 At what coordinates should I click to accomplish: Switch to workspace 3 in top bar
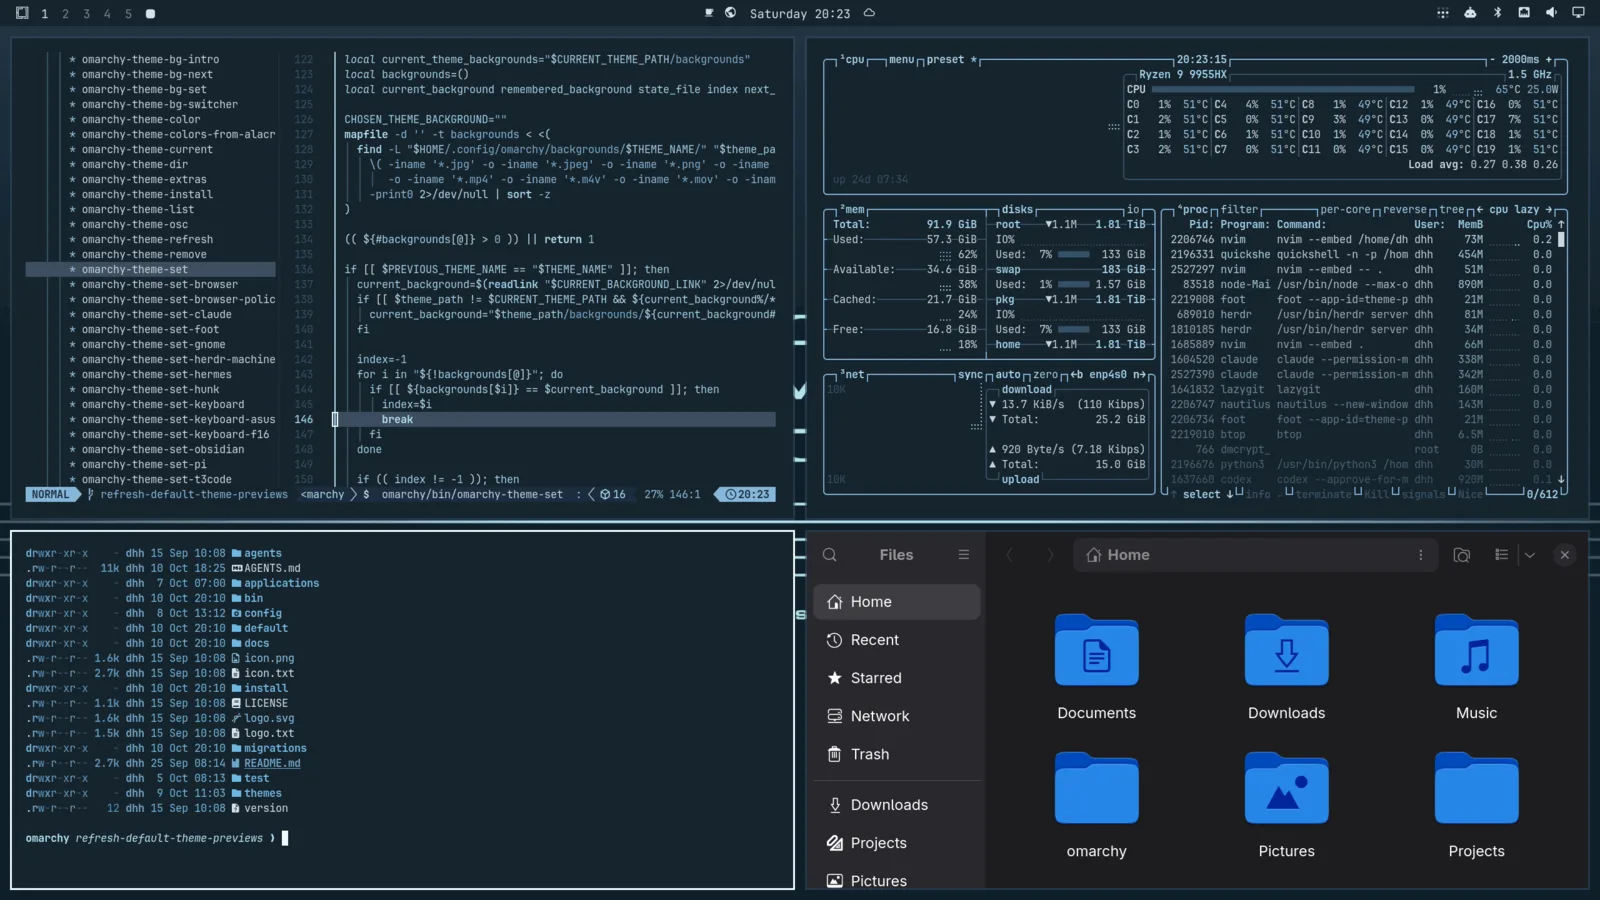tap(86, 14)
